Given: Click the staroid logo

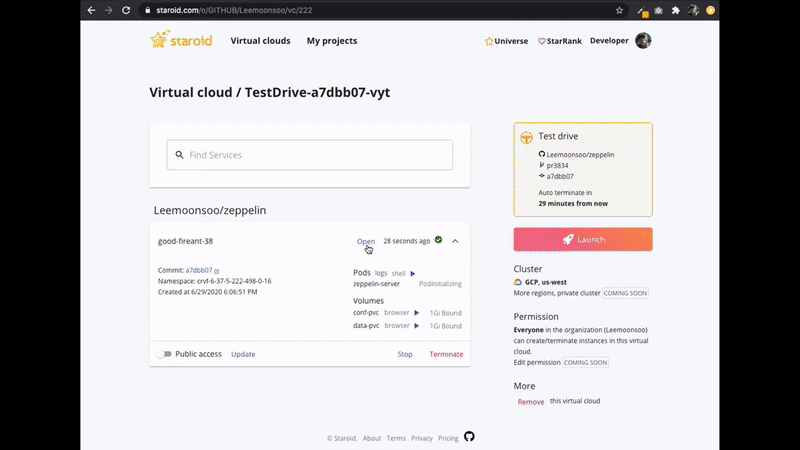Looking at the screenshot, I should (181, 40).
